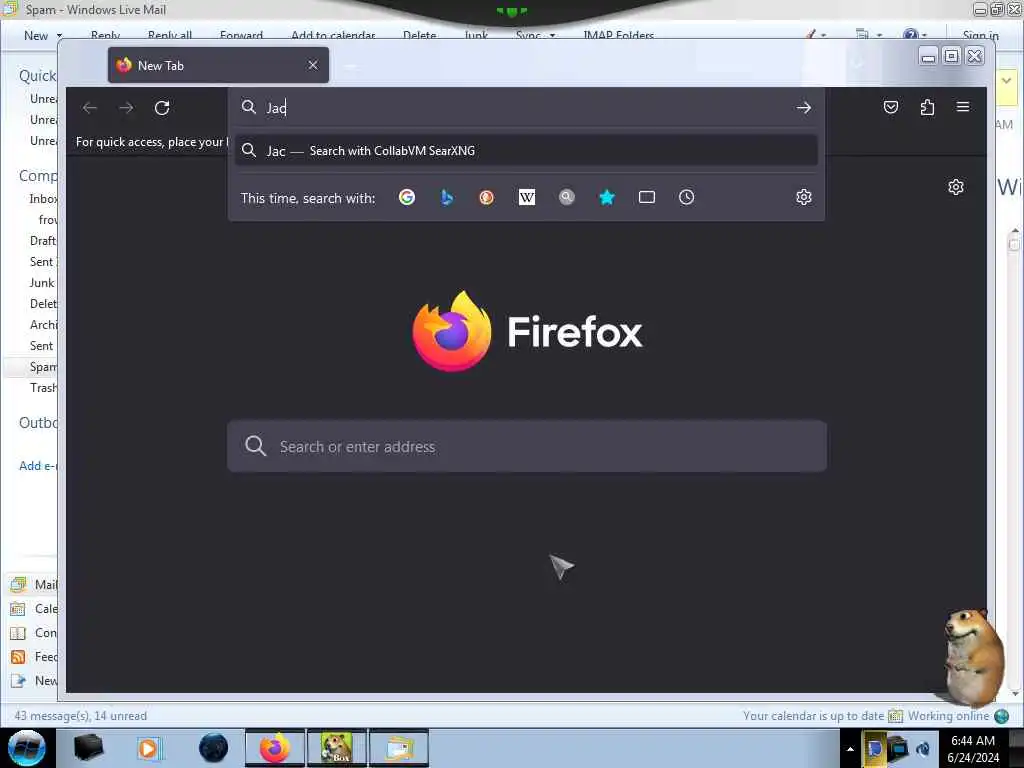Click Windows Live Mail taskbar button
Screen dimensions: 1024x768
399,748
